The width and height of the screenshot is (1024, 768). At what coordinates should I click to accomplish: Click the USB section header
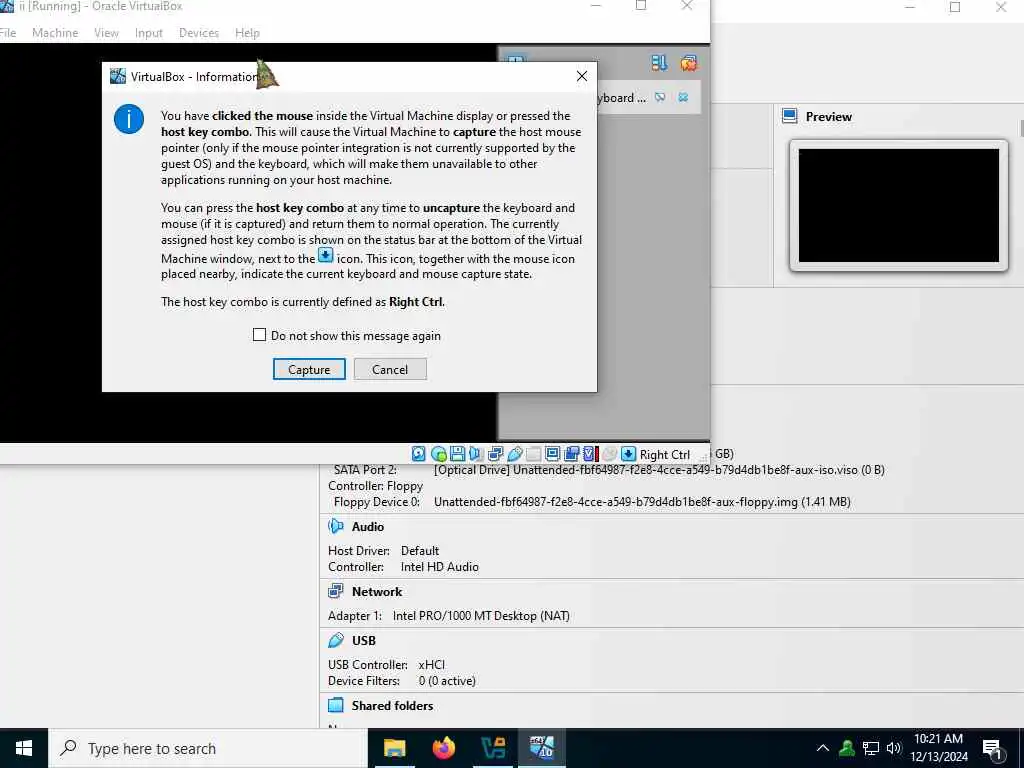(x=364, y=641)
